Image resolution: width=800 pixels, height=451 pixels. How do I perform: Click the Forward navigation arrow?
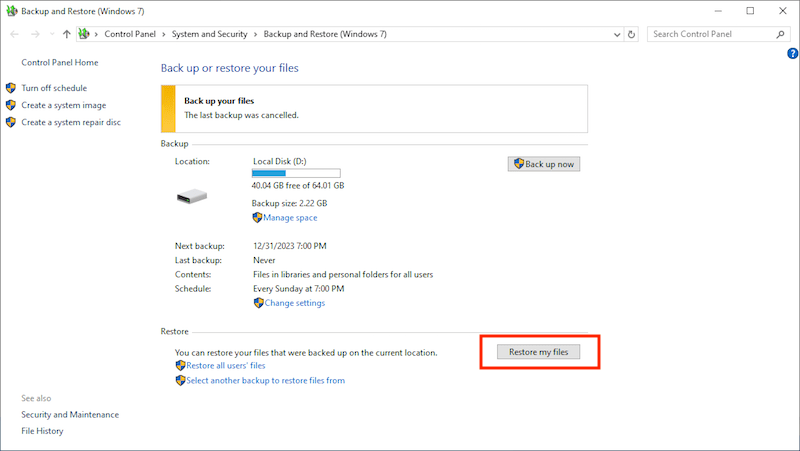pyautogui.click(x=35, y=34)
